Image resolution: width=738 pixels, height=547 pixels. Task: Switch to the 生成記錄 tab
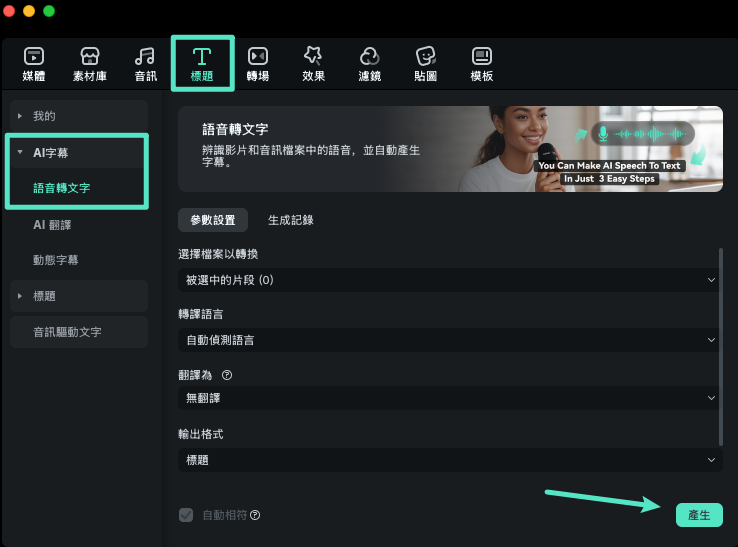291,220
